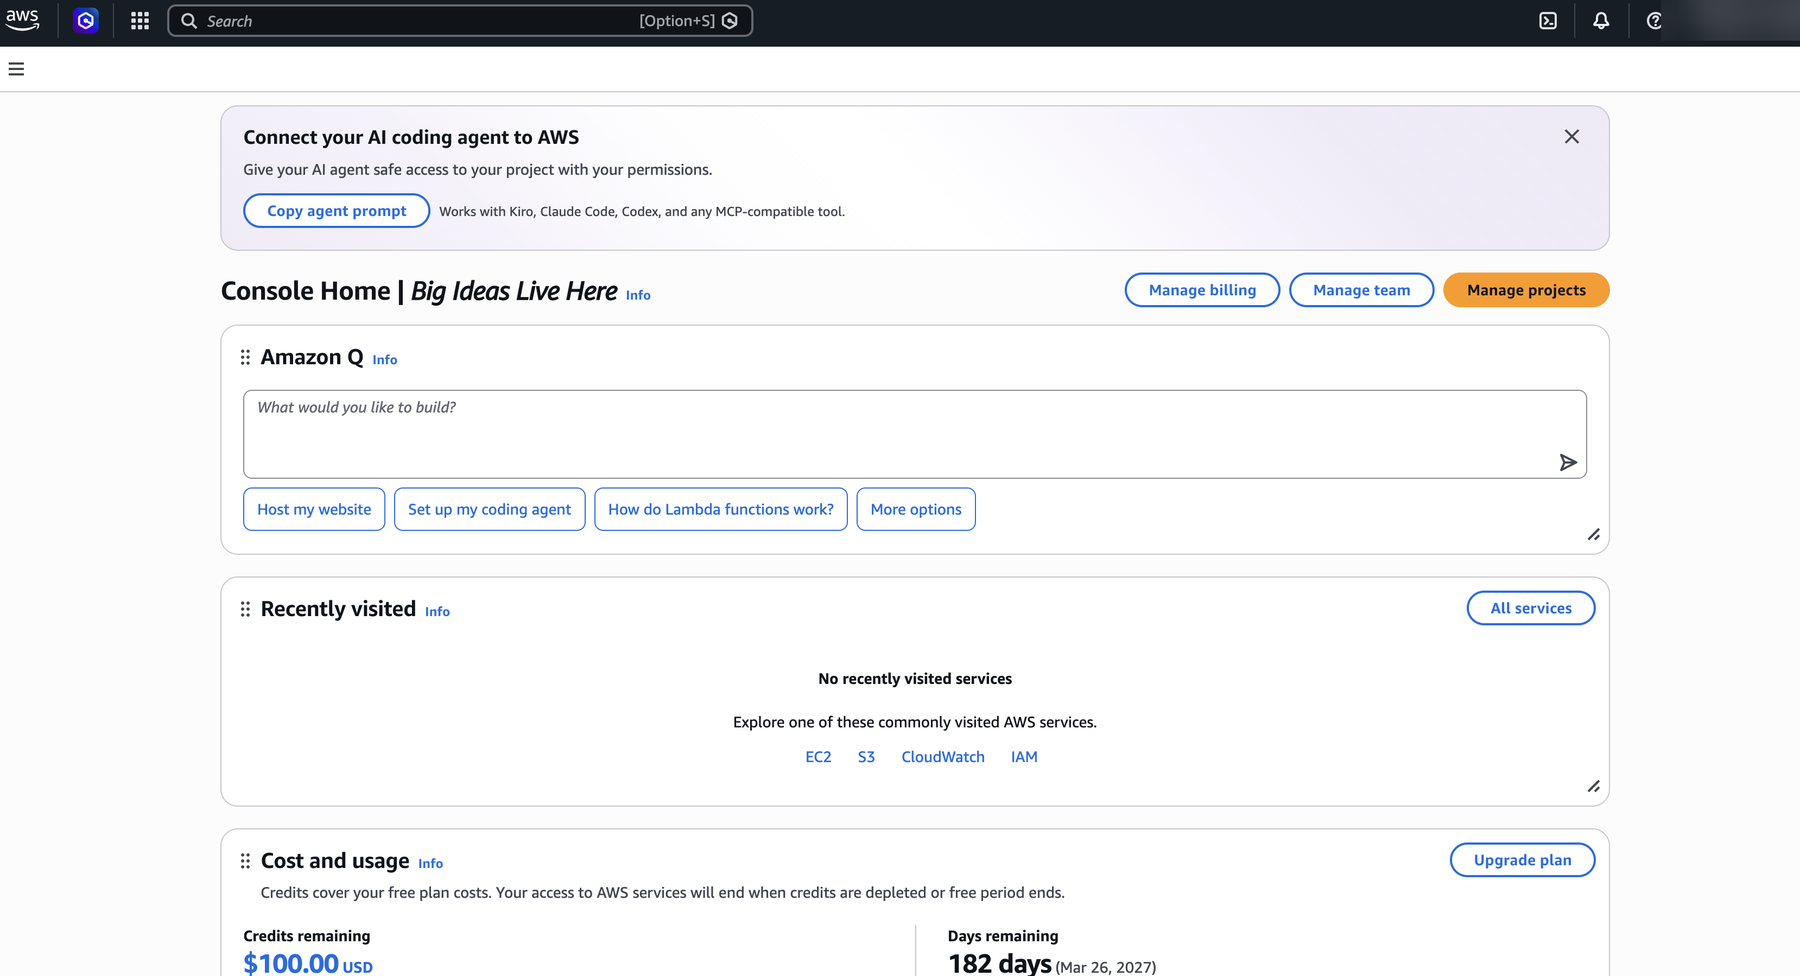The image size is (1800, 976).
Task: Grab the Amazon Q widget drag handle
Action: point(245,357)
